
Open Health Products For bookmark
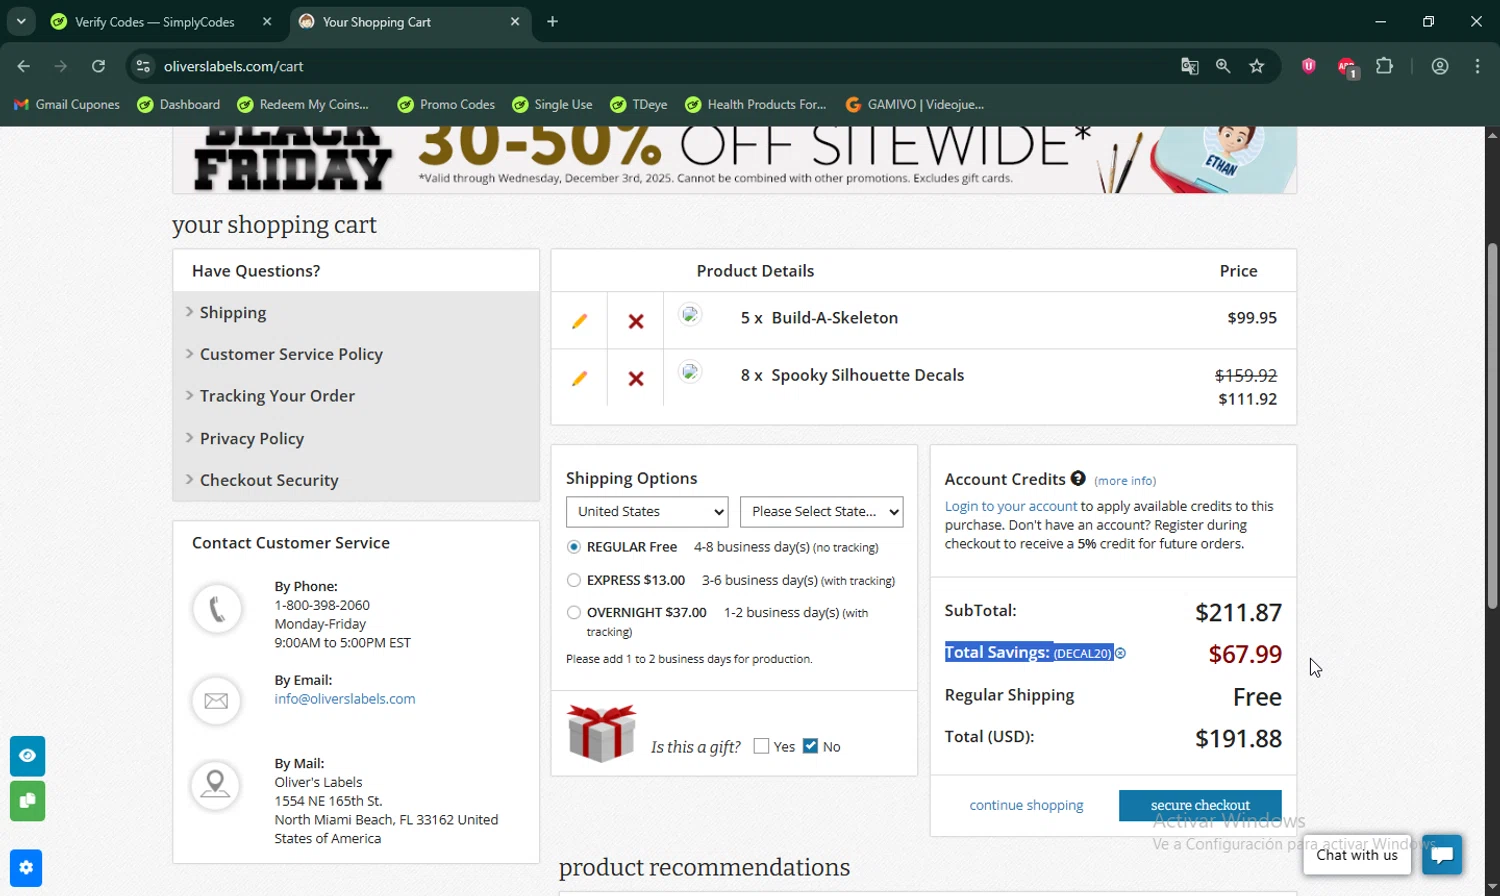tap(755, 104)
